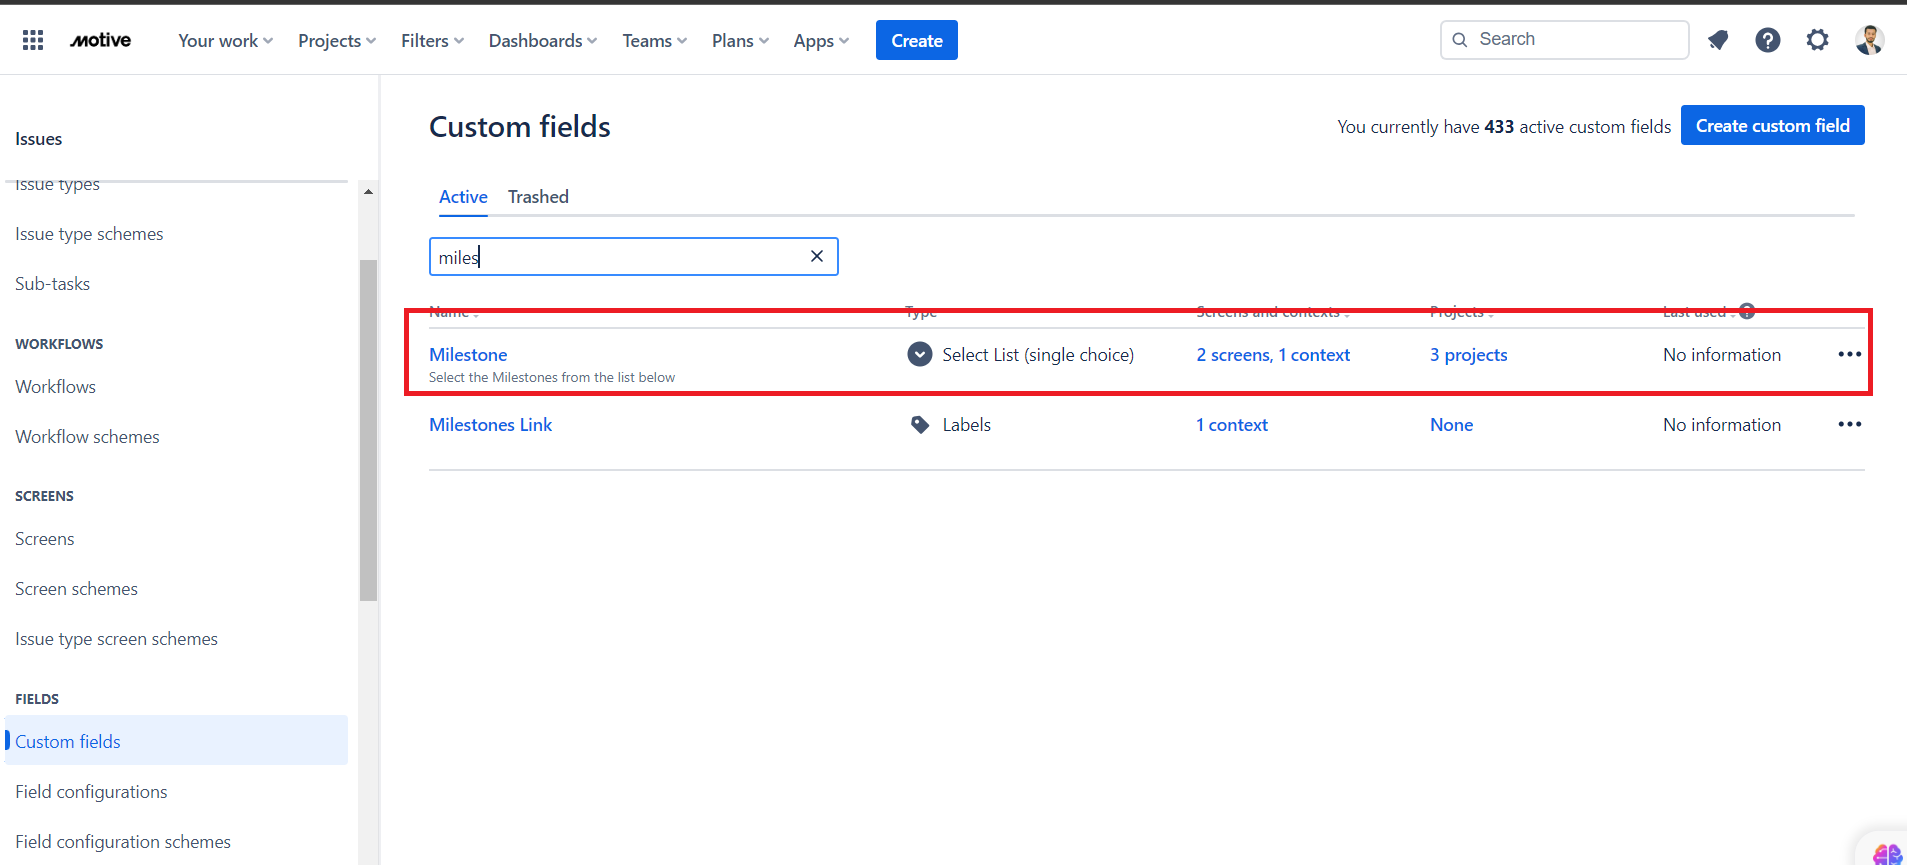Open Sub-tasks in sidebar
The height and width of the screenshot is (865, 1907).
(52, 284)
